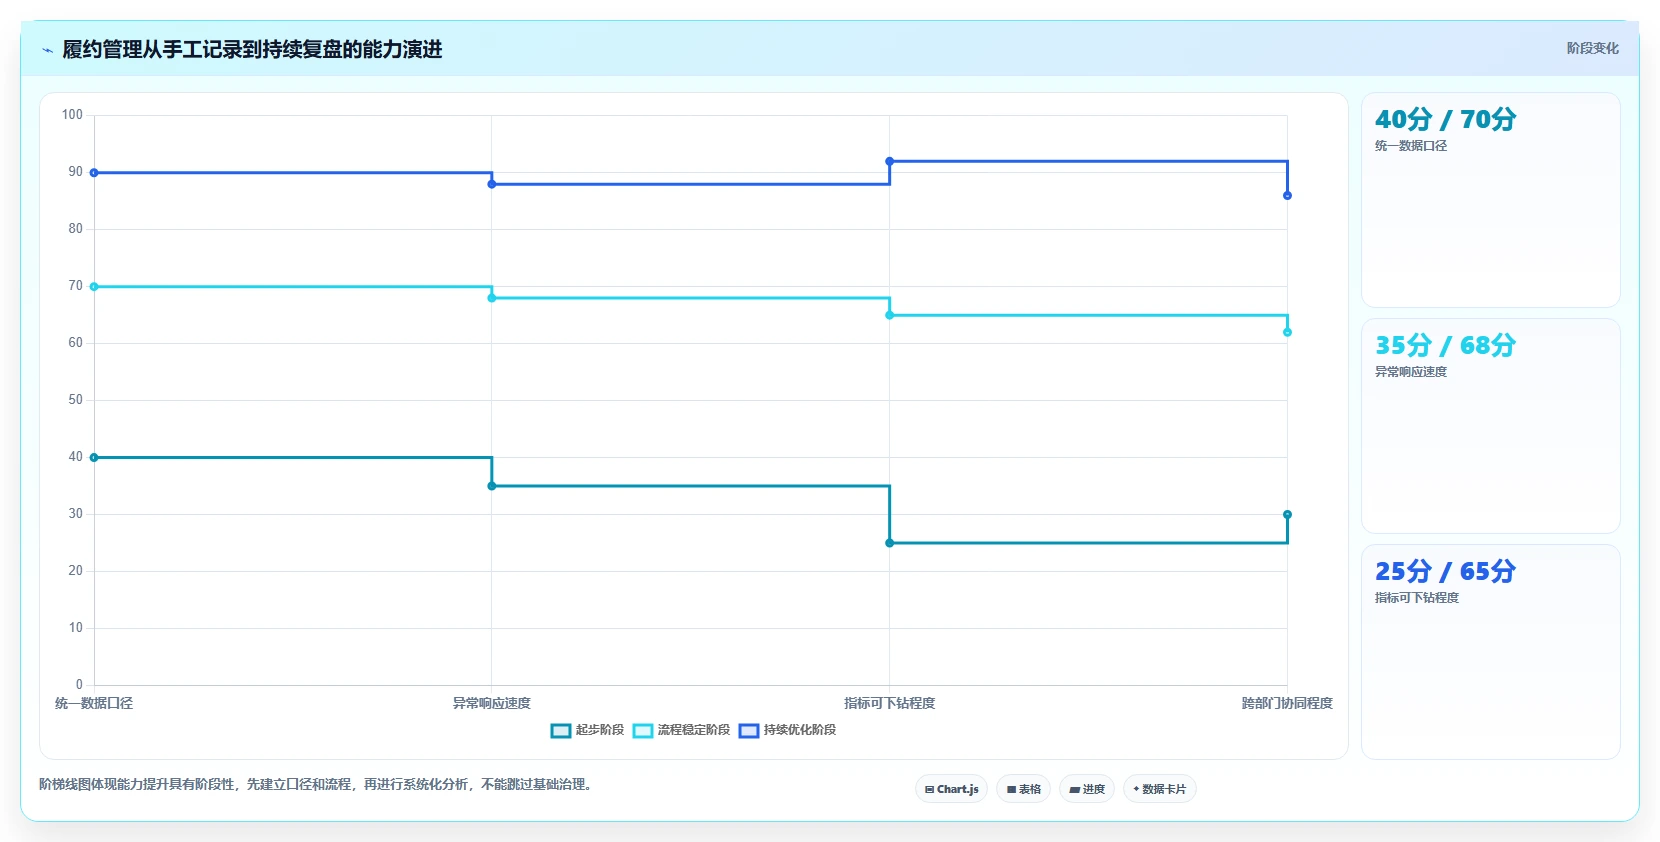Click 流程稳定阶段 point at 指标可下钻程度 (65)

890,315
